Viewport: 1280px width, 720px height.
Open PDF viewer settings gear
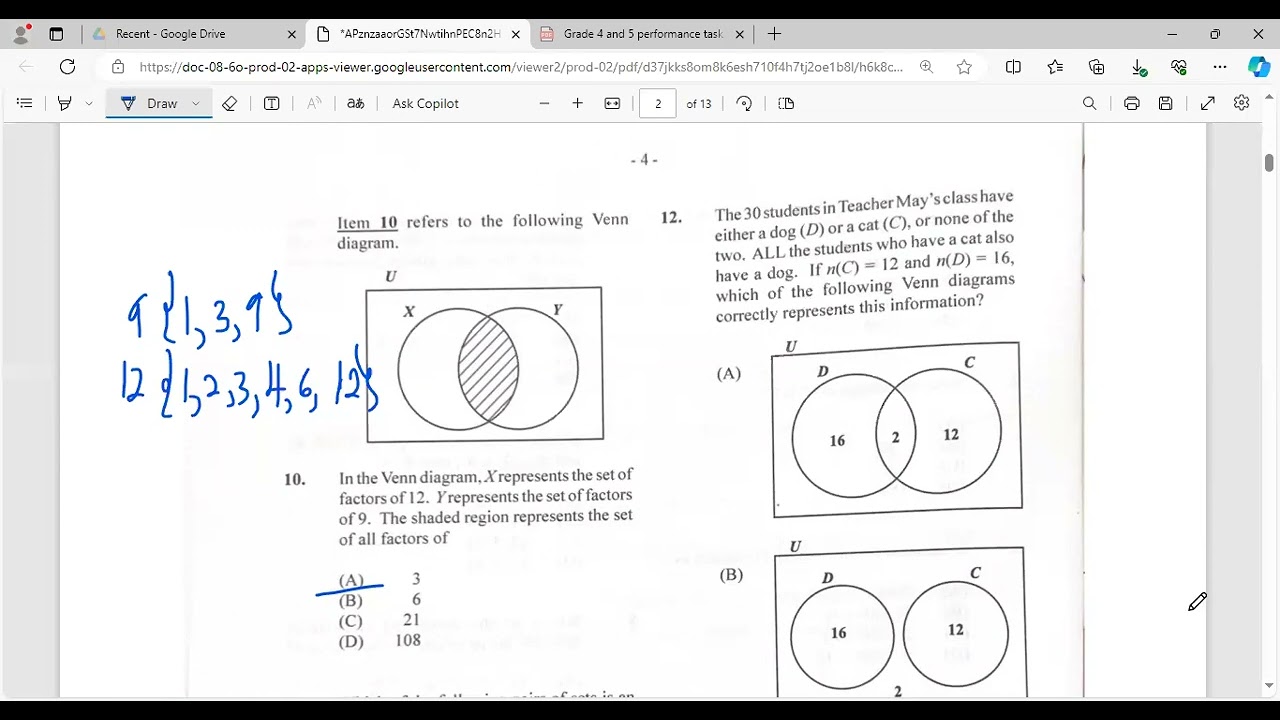pyautogui.click(x=1242, y=103)
